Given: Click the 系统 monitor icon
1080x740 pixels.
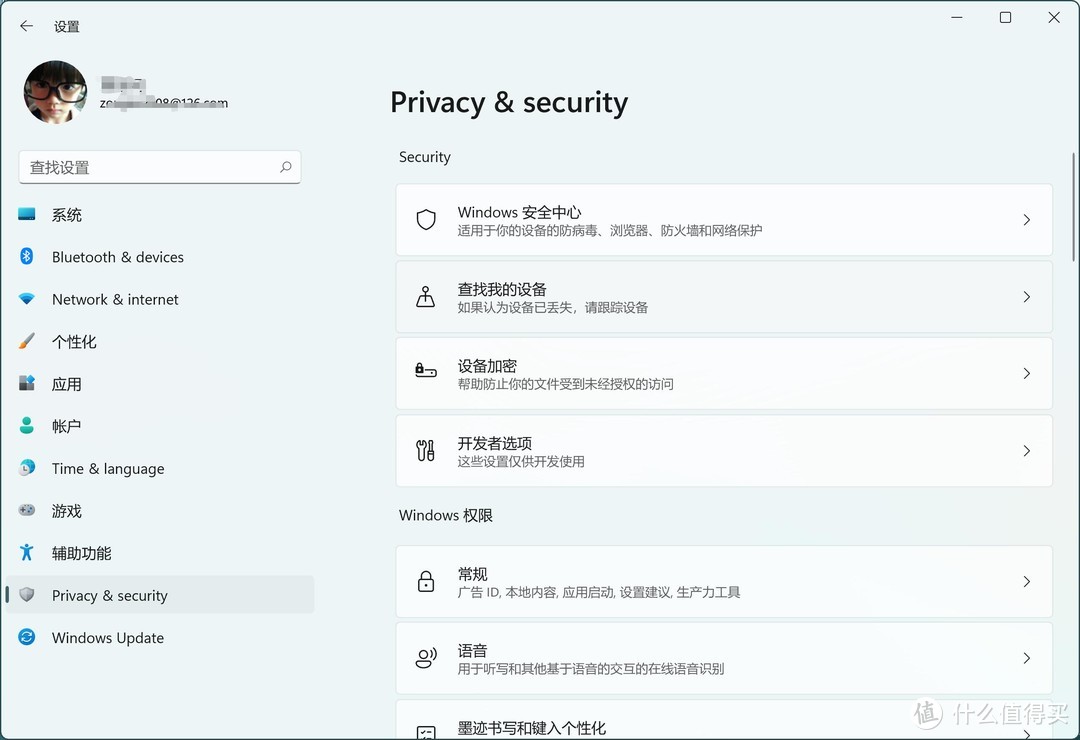Looking at the screenshot, I should pyautogui.click(x=26, y=214).
